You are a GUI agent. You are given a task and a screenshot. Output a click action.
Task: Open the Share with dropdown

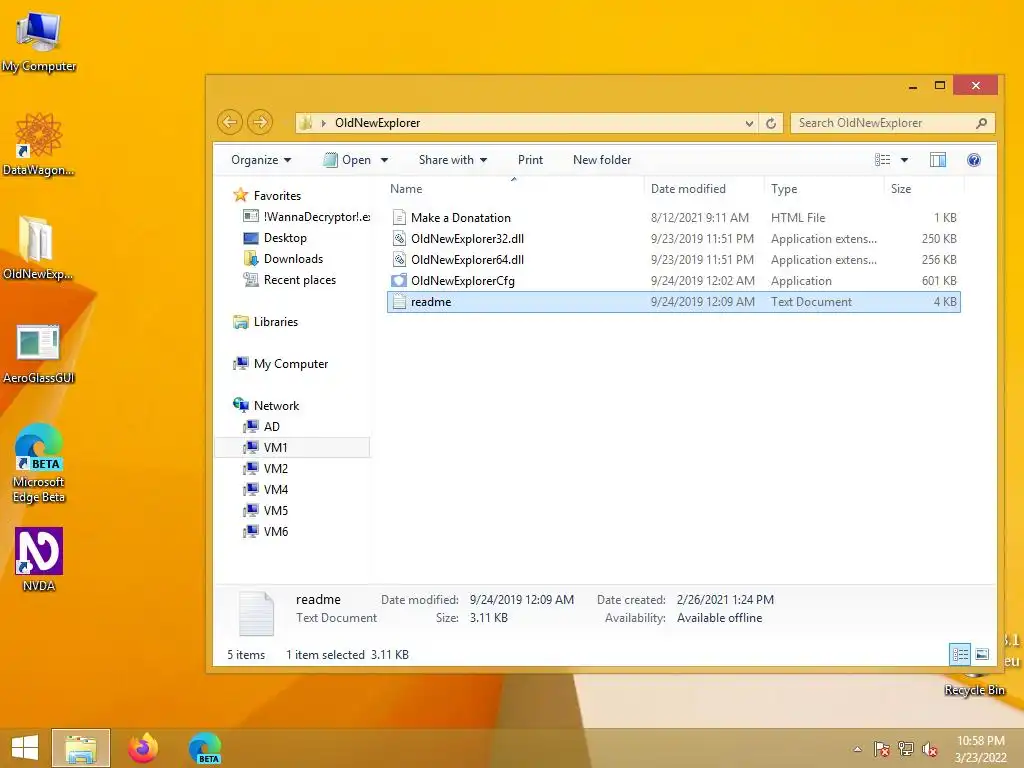click(453, 160)
